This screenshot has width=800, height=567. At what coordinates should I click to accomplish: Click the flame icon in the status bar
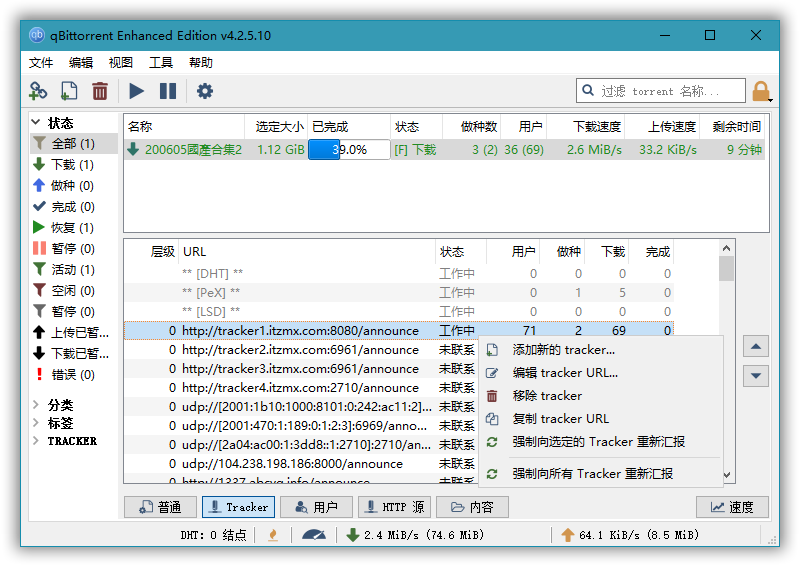pyautogui.click(x=273, y=535)
